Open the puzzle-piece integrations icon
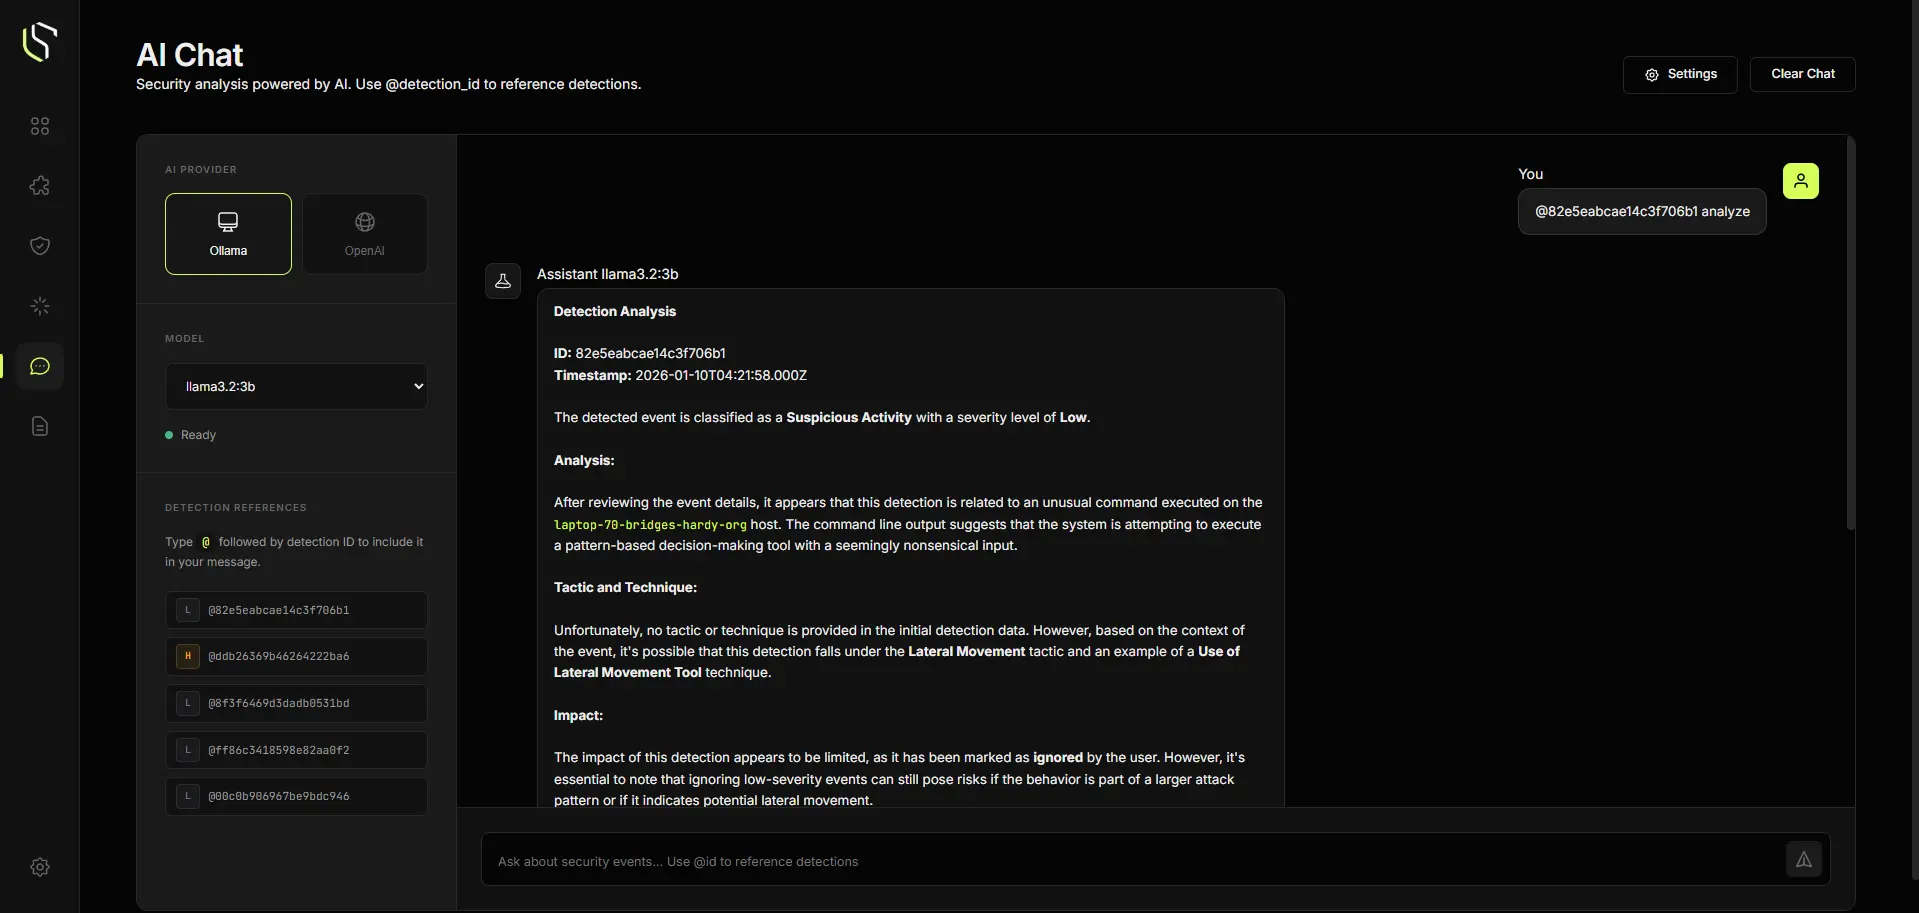The image size is (1919, 913). click(40, 186)
